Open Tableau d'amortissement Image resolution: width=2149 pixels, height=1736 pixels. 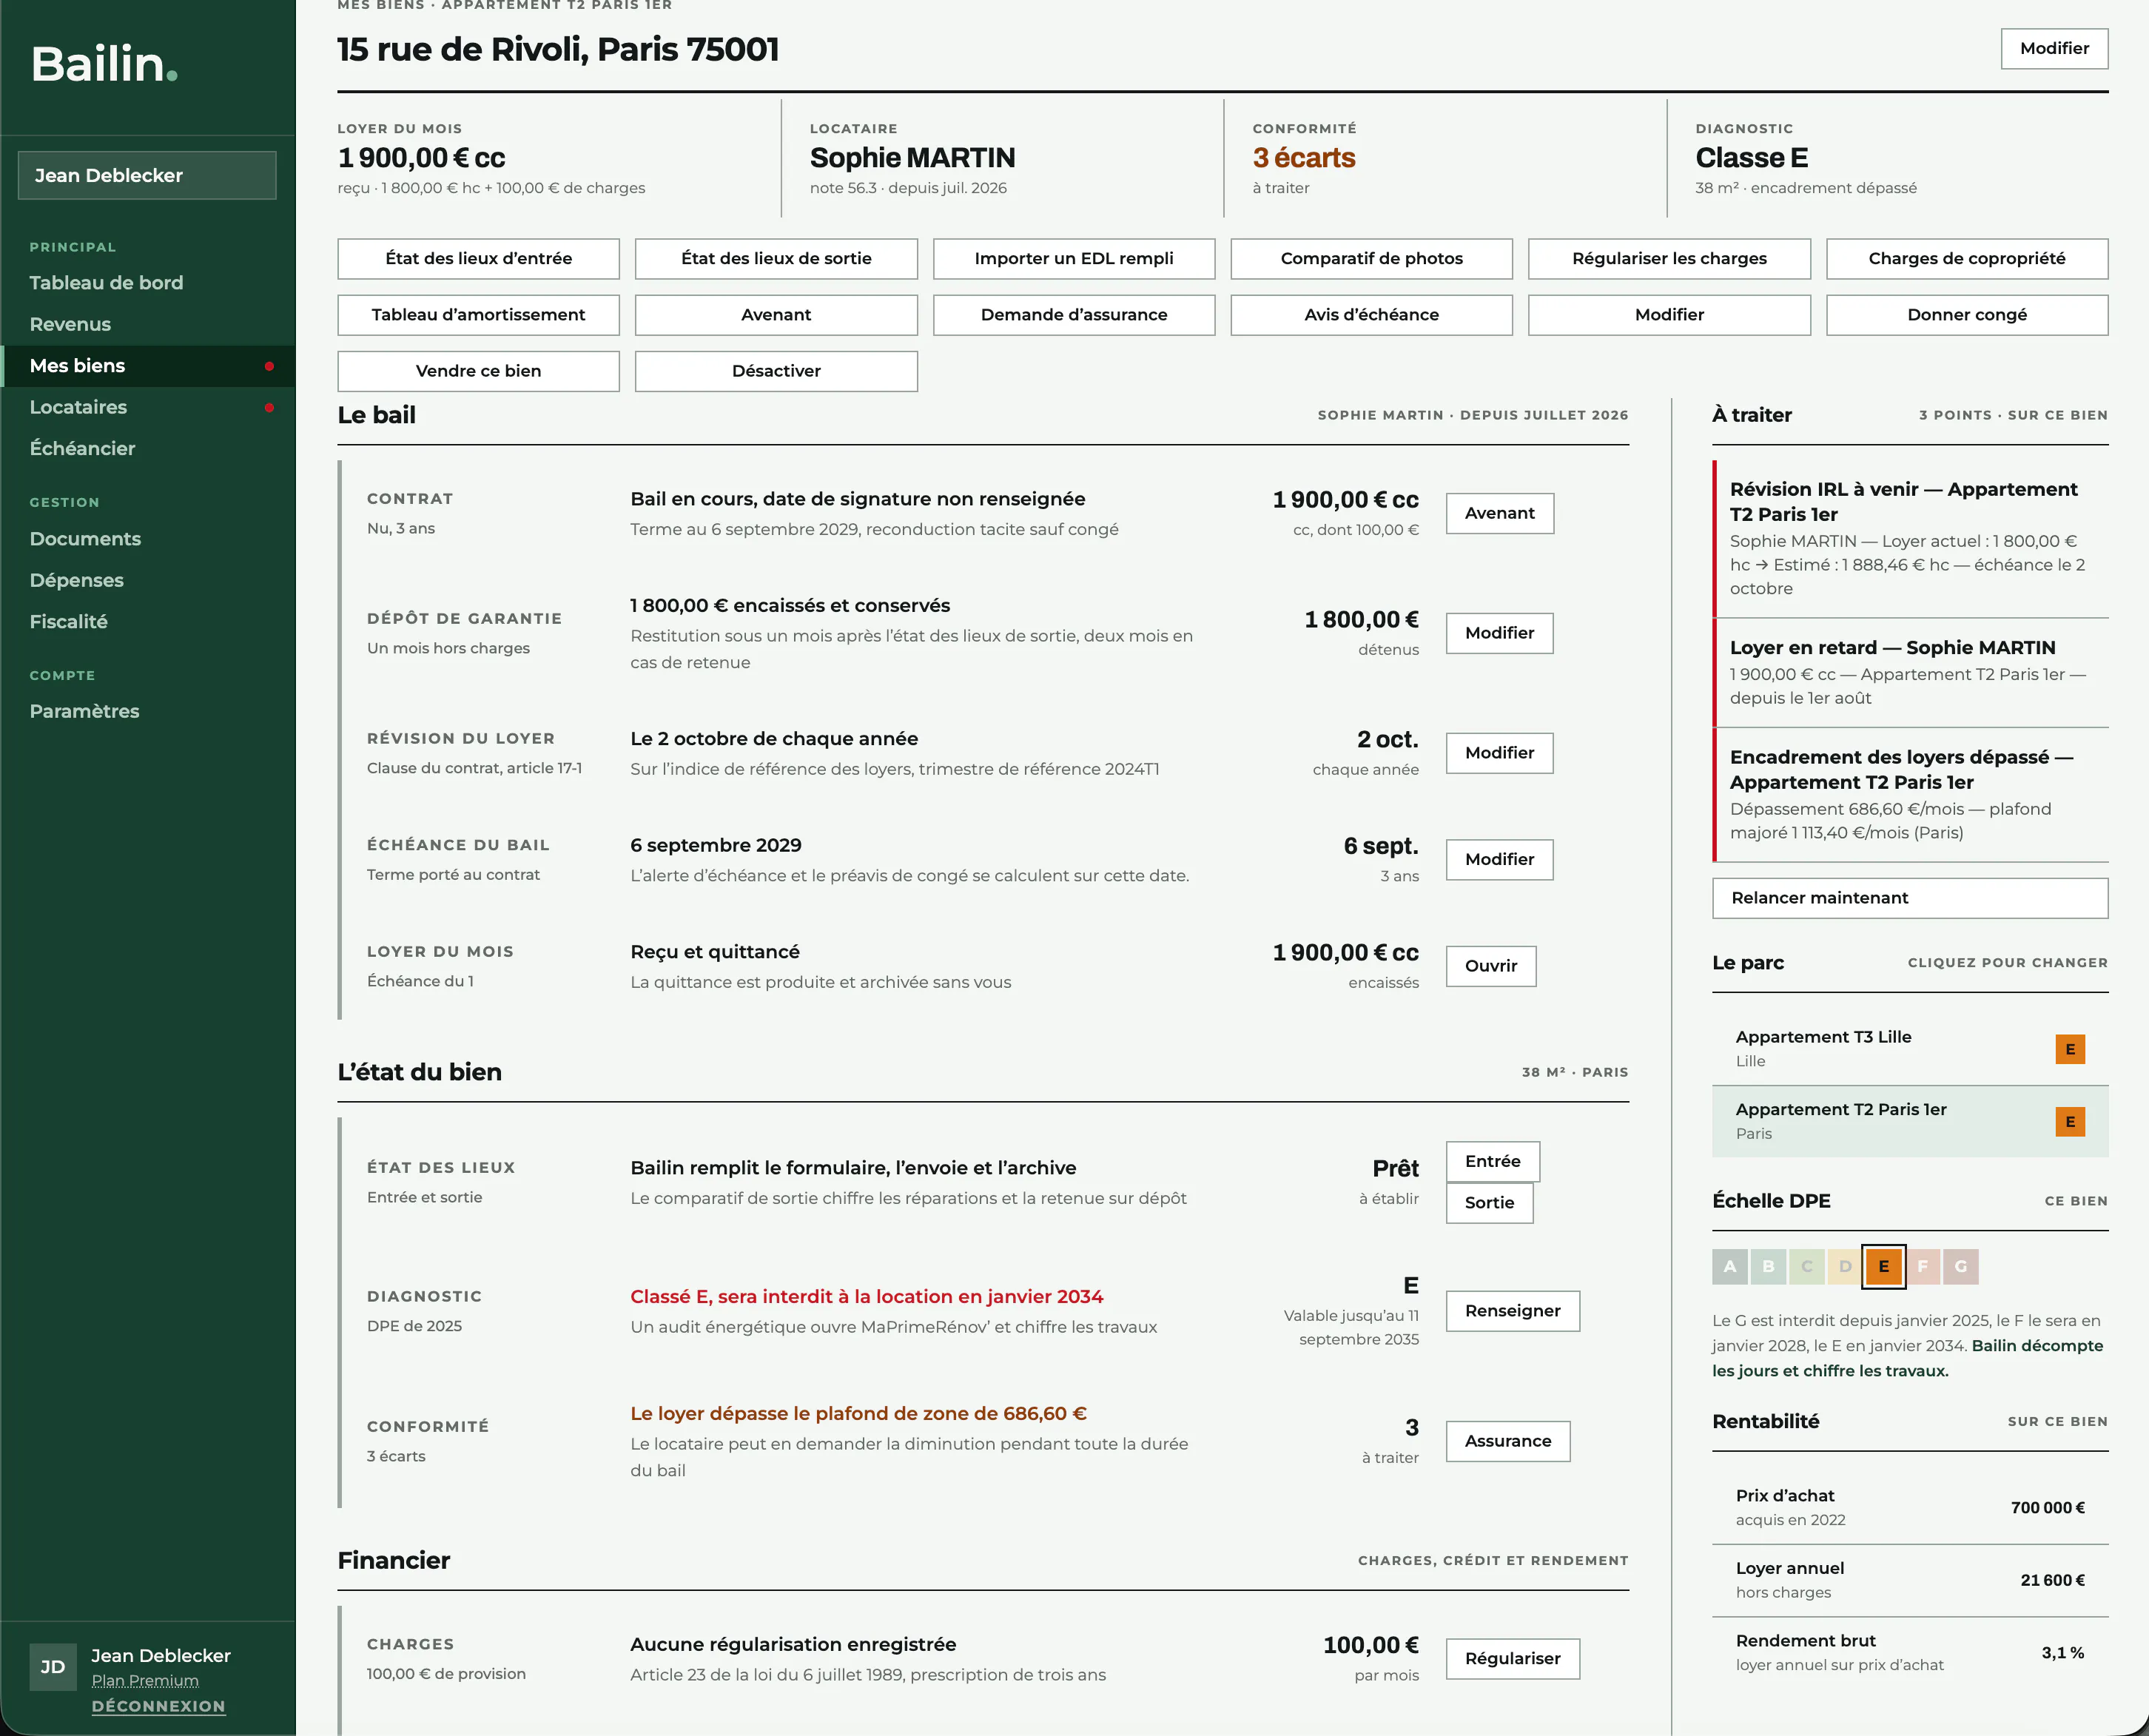point(478,314)
